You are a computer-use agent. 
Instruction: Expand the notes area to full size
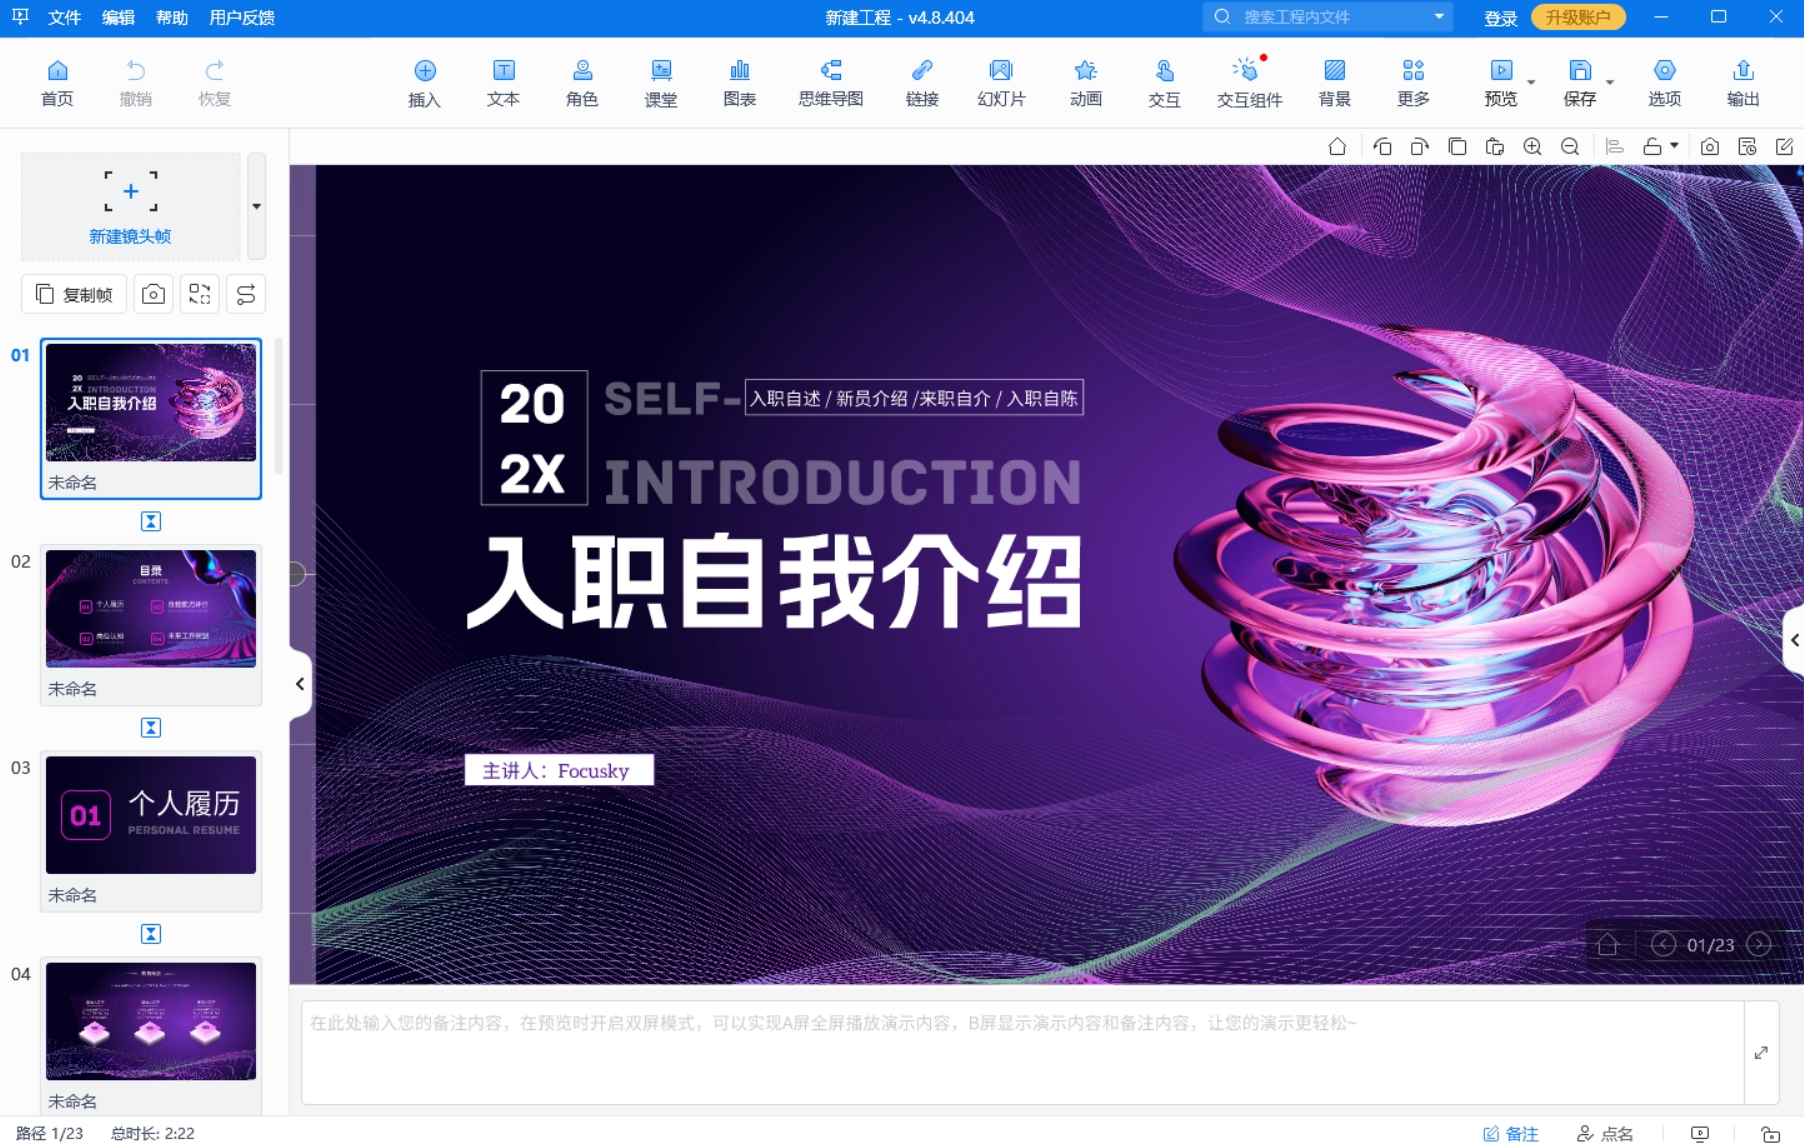1761,1053
